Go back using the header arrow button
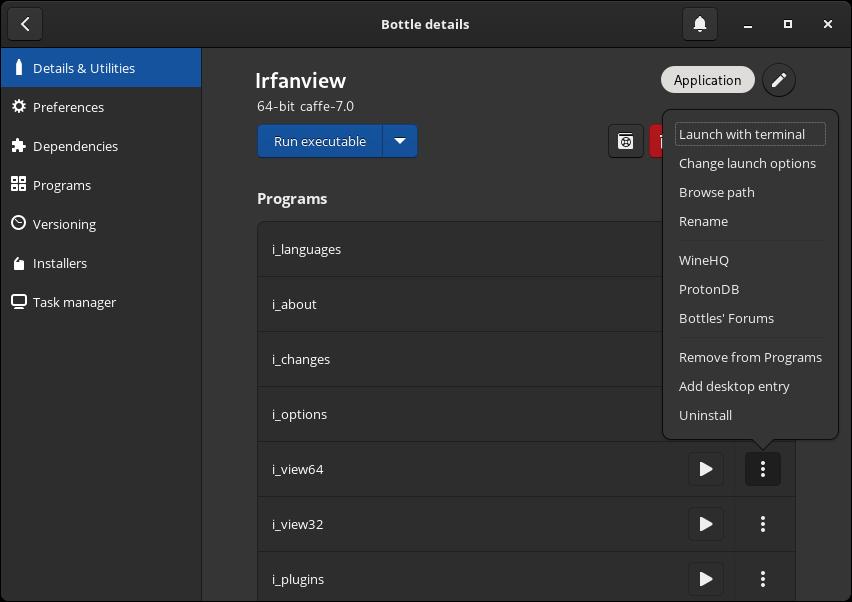This screenshot has height=602, width=852. pos(25,24)
